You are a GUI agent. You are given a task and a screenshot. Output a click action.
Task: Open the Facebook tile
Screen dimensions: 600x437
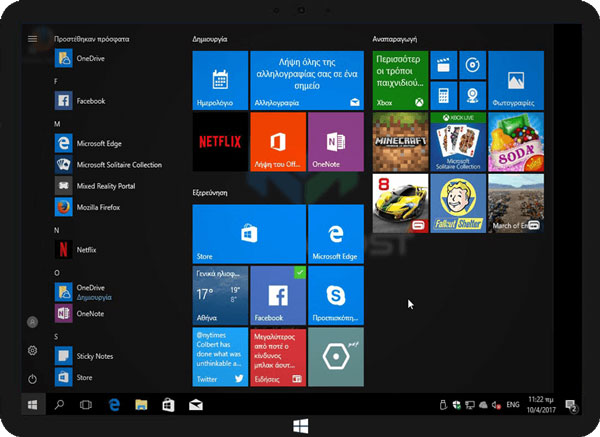tap(278, 295)
